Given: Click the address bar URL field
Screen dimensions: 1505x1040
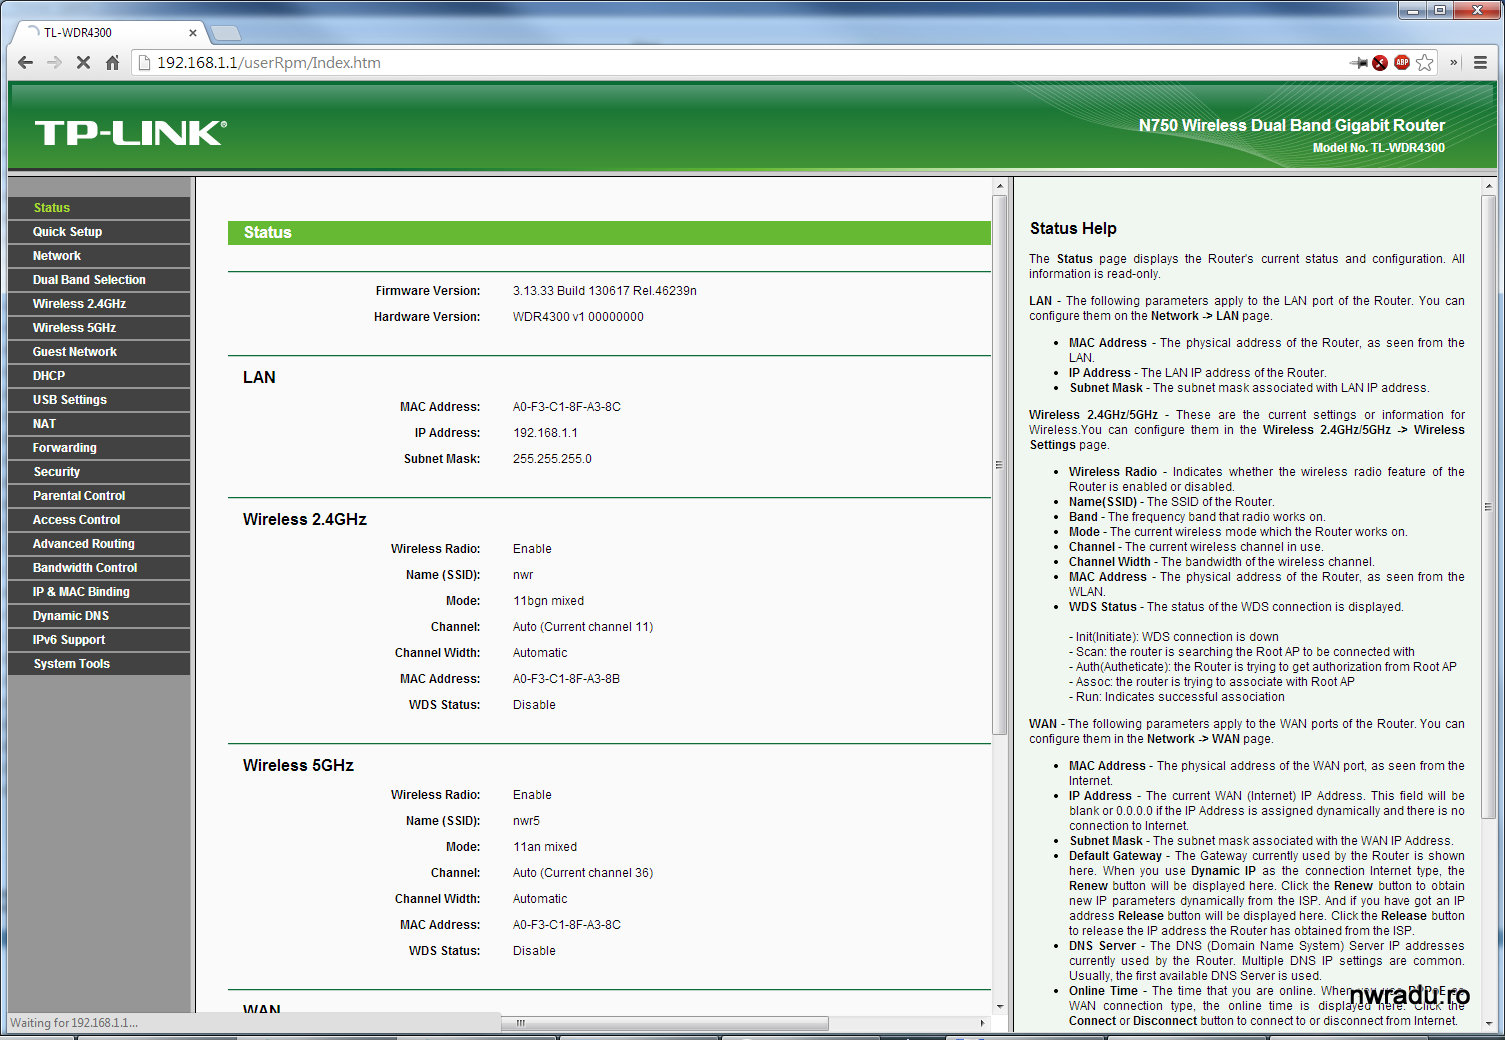Looking at the screenshot, I should tap(740, 62).
